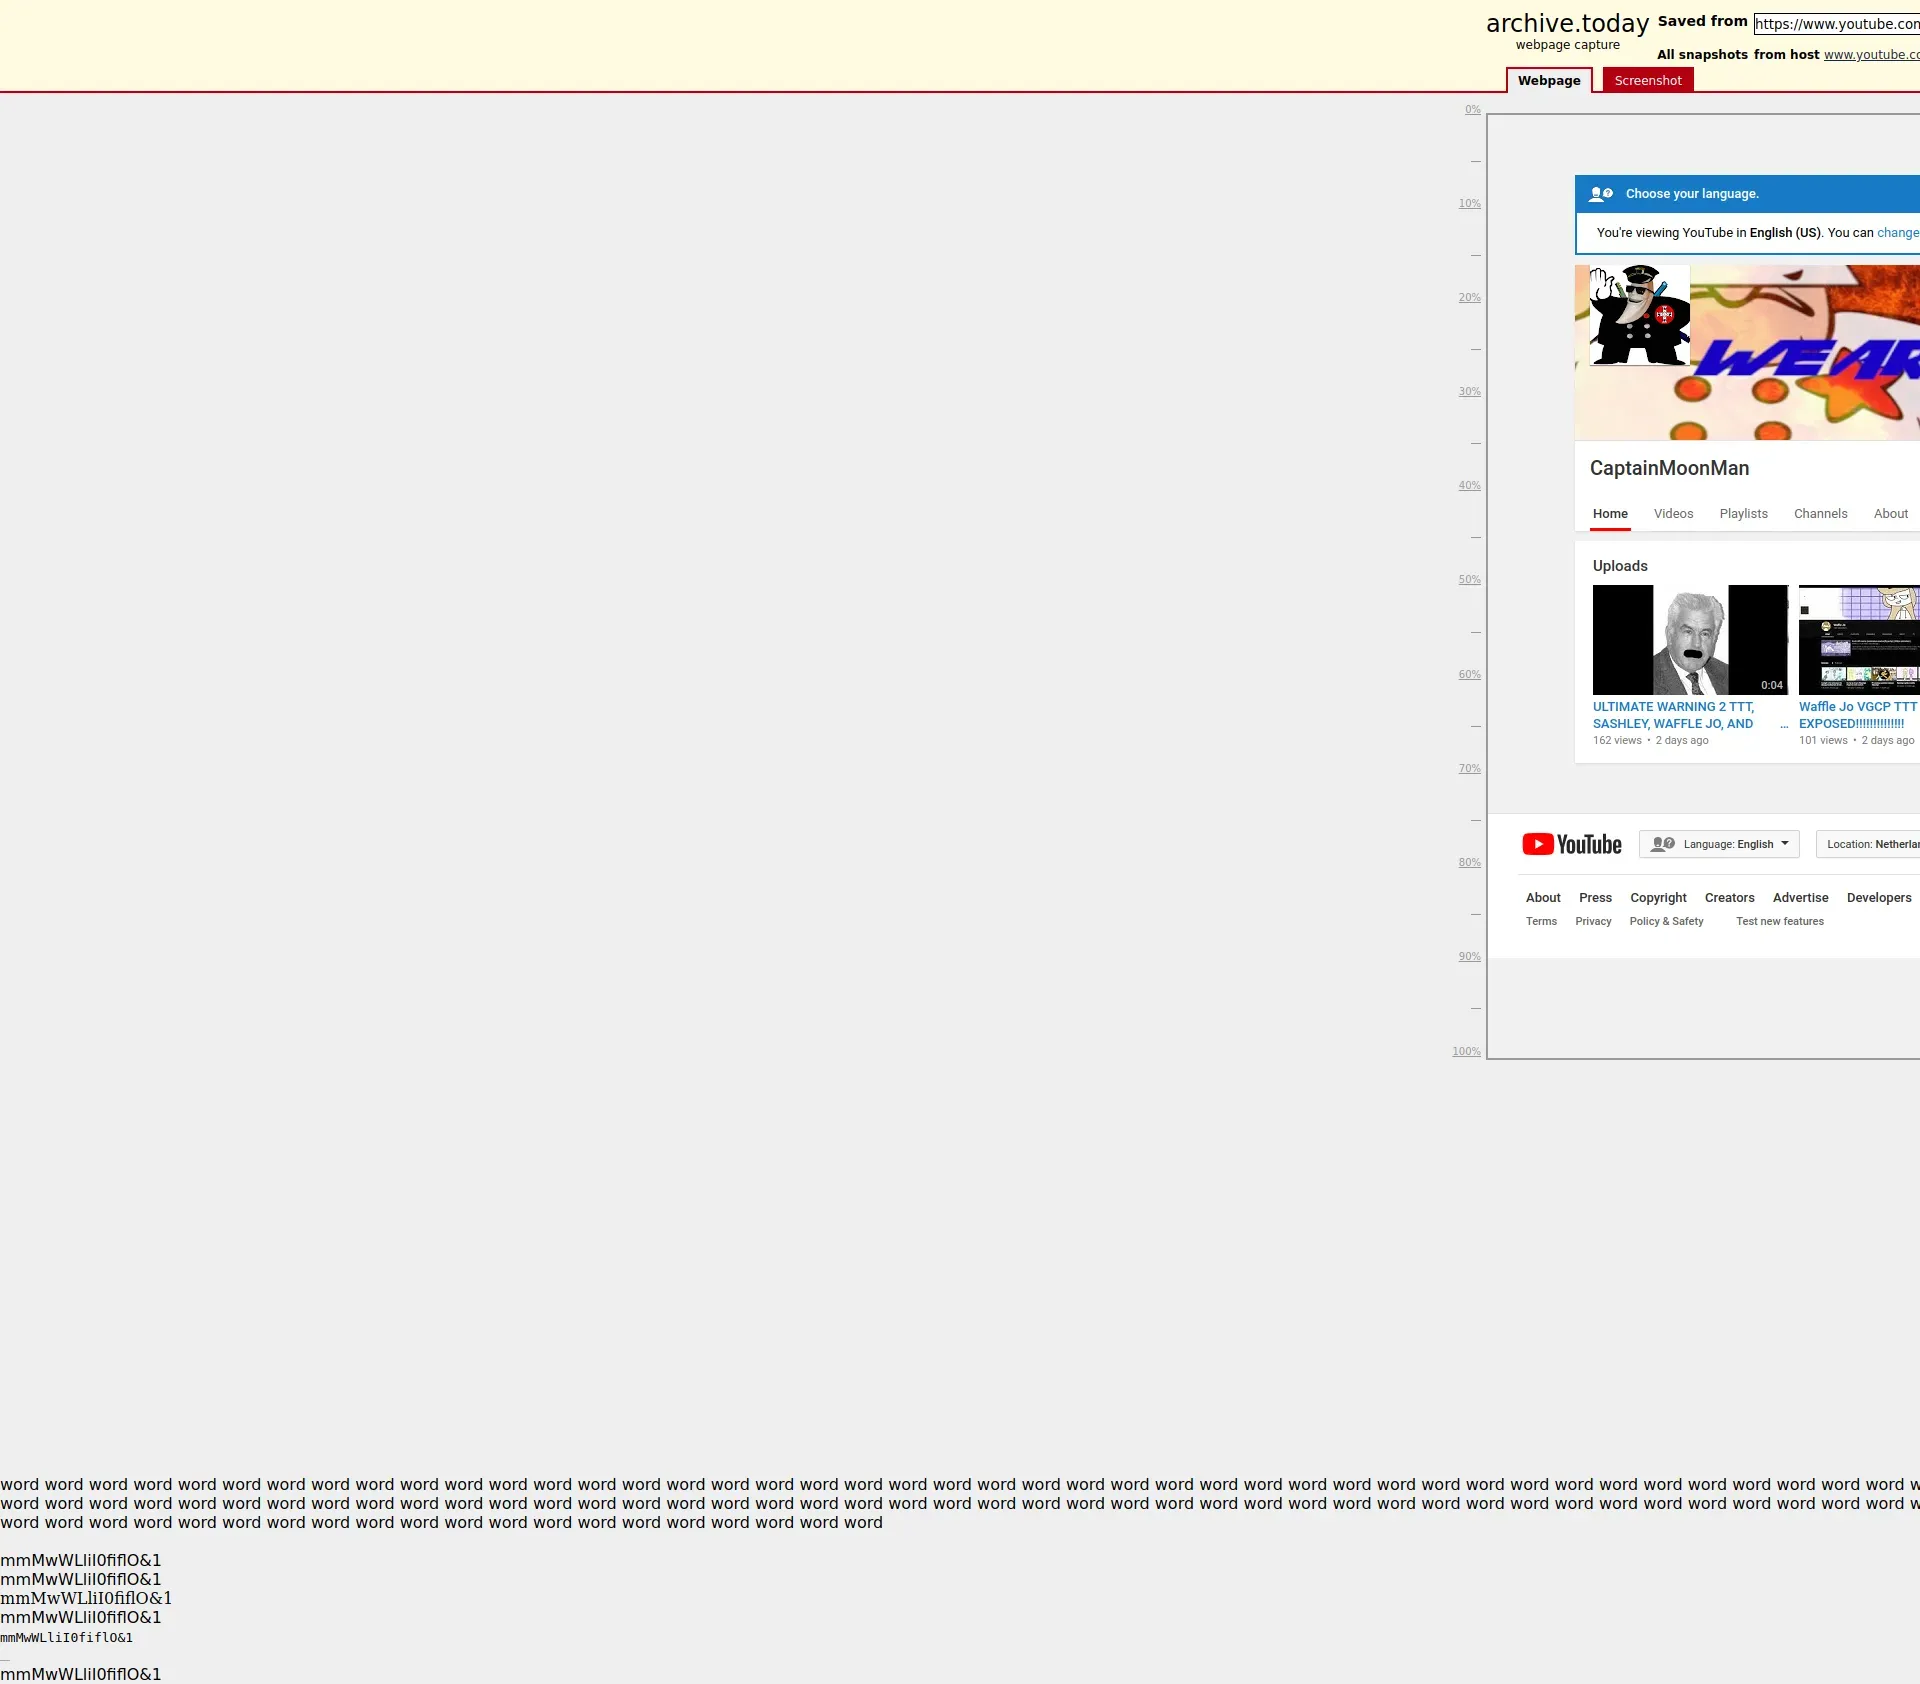Image resolution: width=1920 pixels, height=1684 pixels.
Task: Click the CaptainMoonMan channel avatar
Action: [1639, 315]
